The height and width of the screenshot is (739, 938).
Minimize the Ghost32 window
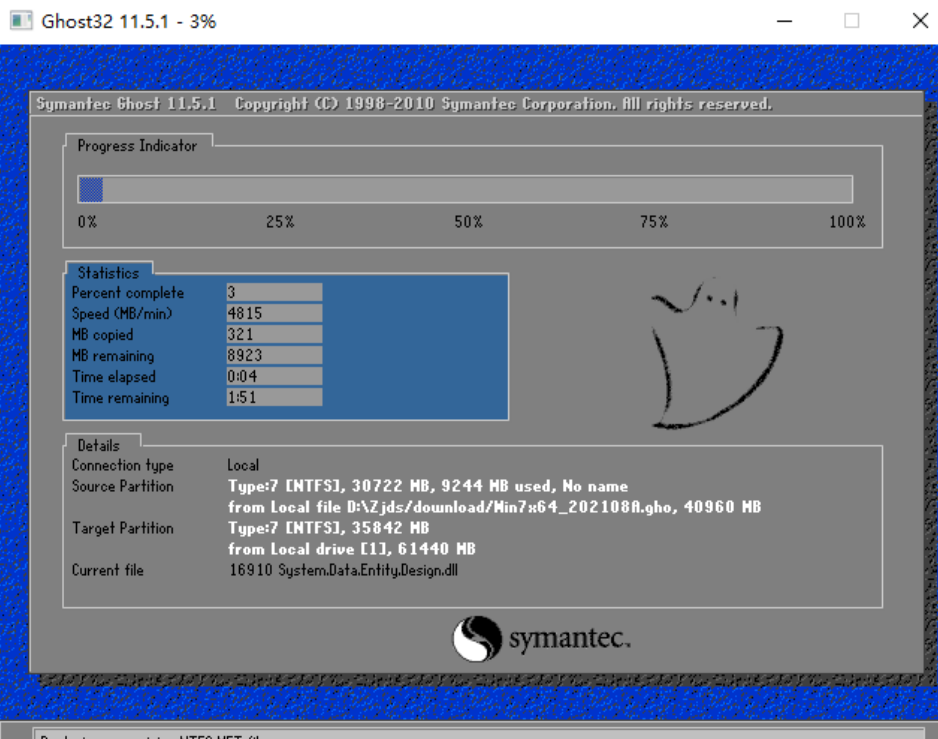[x=782, y=21]
